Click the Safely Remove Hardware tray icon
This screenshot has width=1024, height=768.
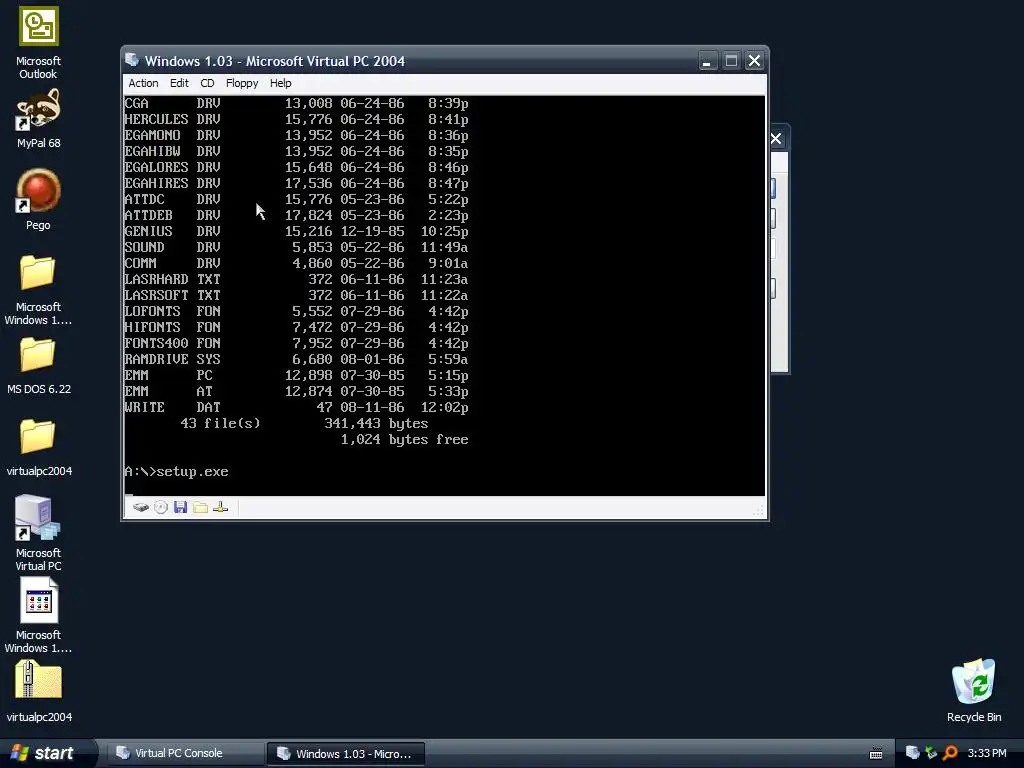(x=931, y=753)
